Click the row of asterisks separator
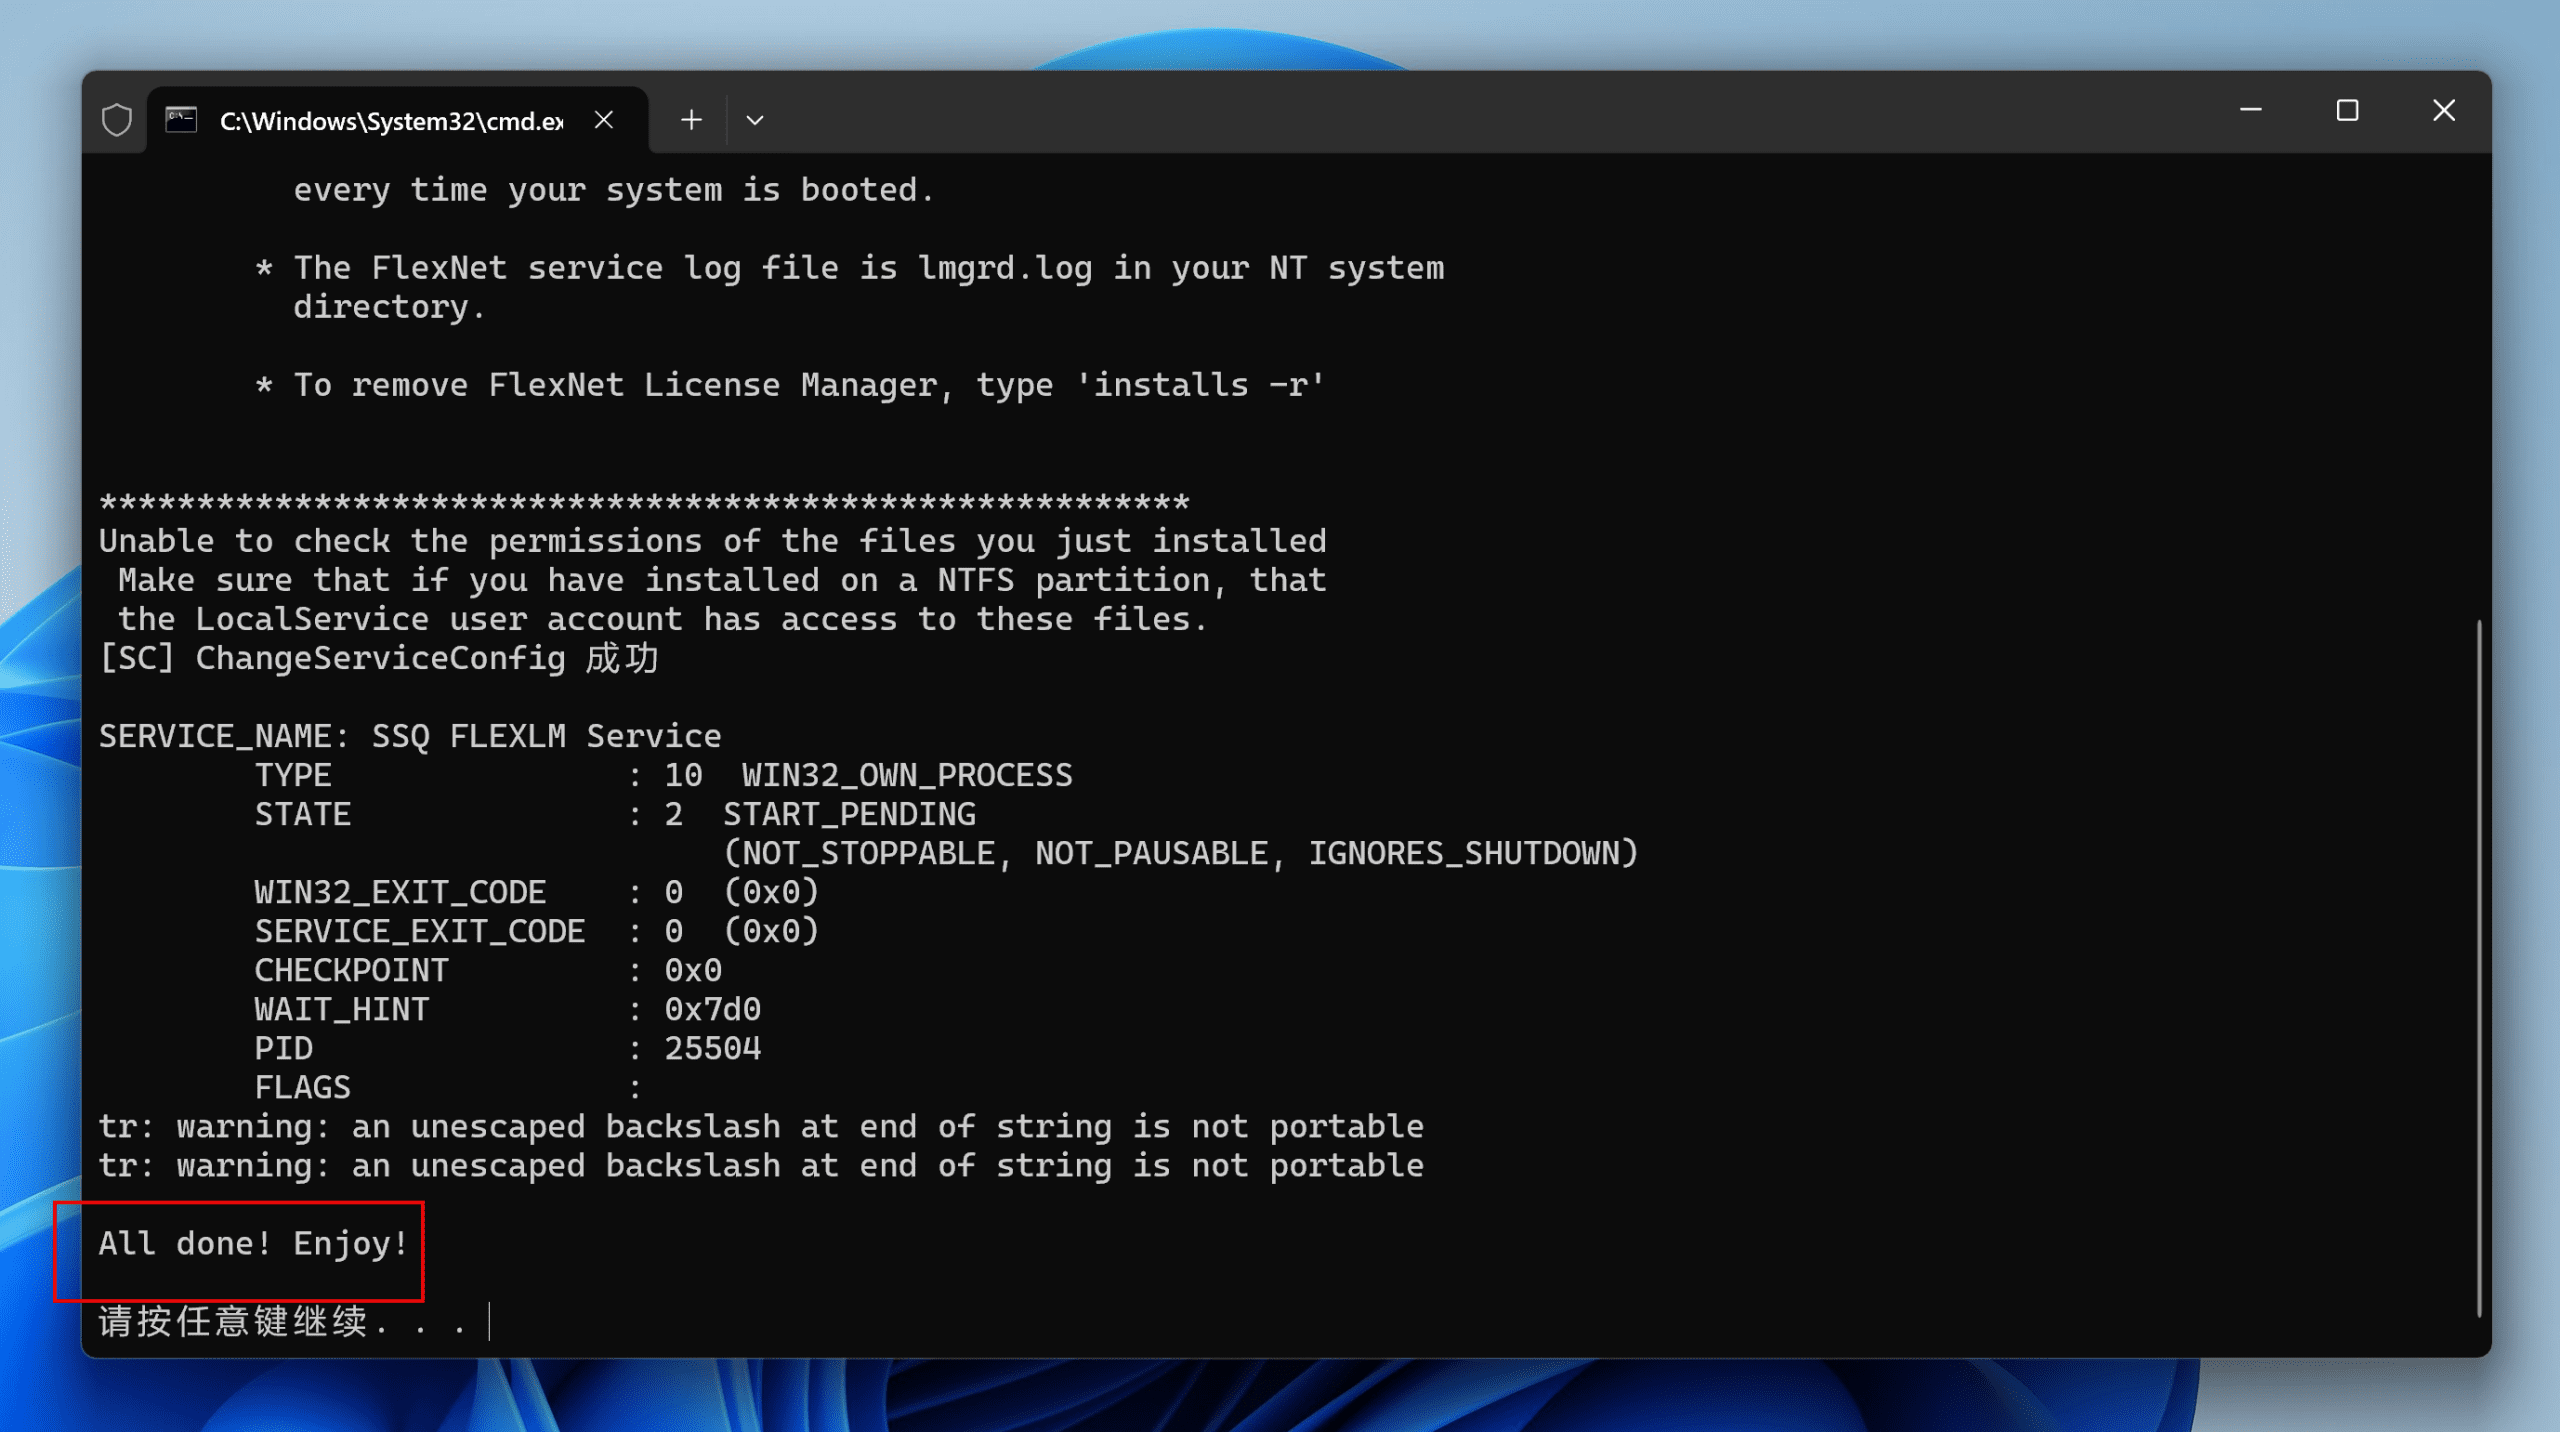This screenshot has width=2560, height=1432. coord(644,502)
